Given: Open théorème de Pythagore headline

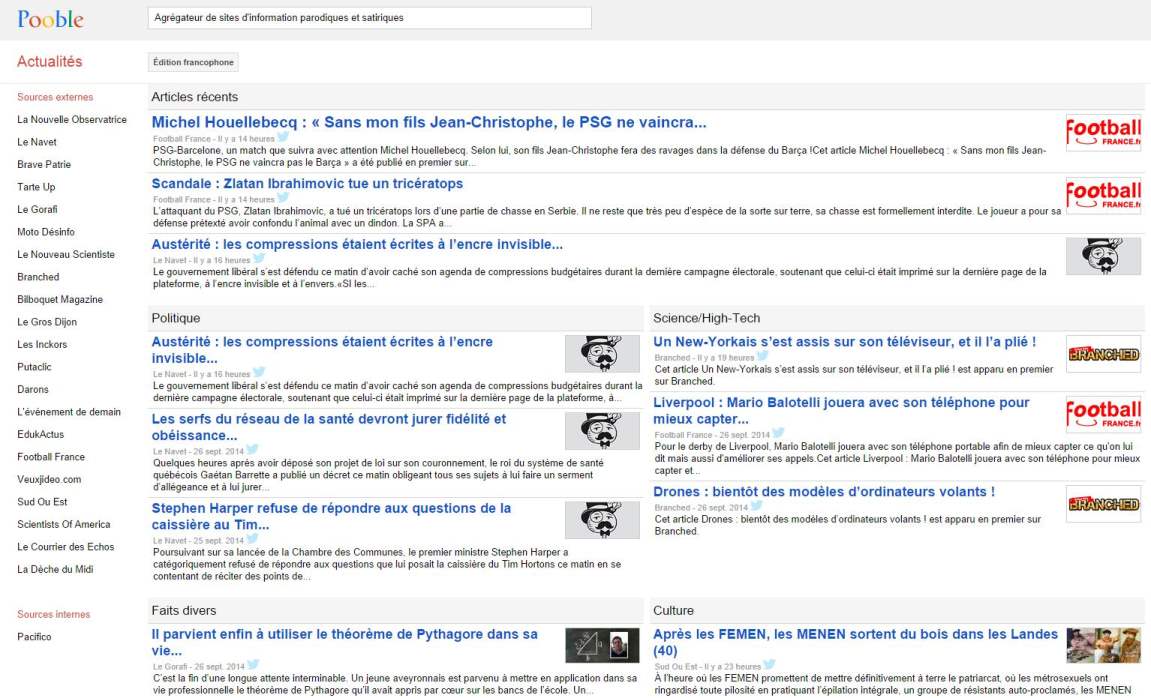Looking at the screenshot, I should coord(344,642).
